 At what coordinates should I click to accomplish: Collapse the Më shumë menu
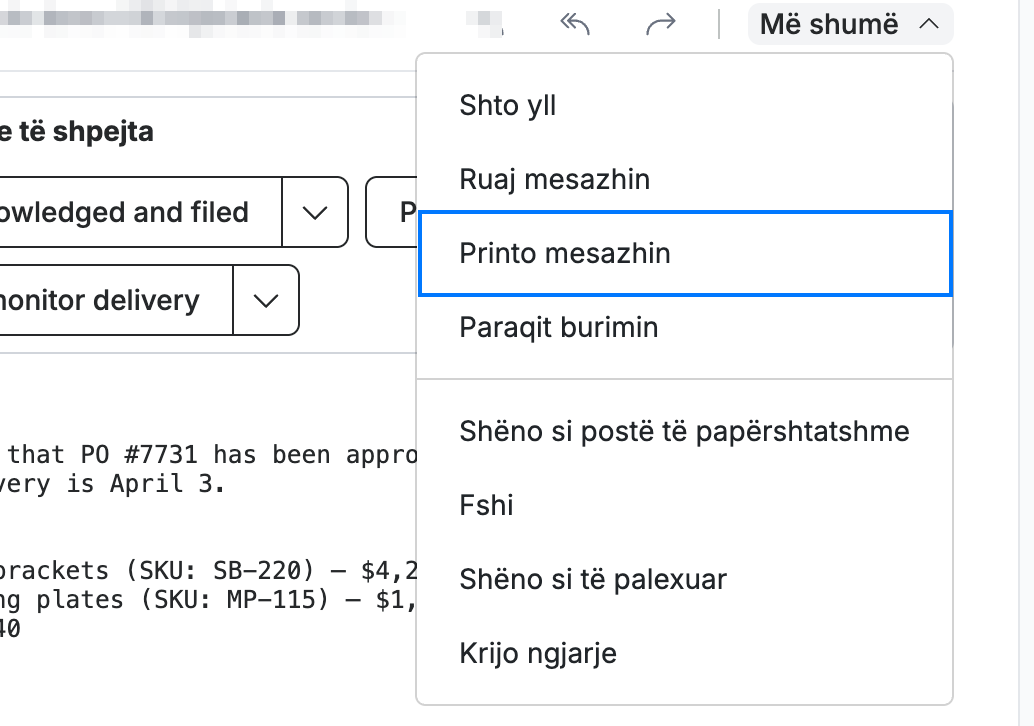tap(850, 24)
